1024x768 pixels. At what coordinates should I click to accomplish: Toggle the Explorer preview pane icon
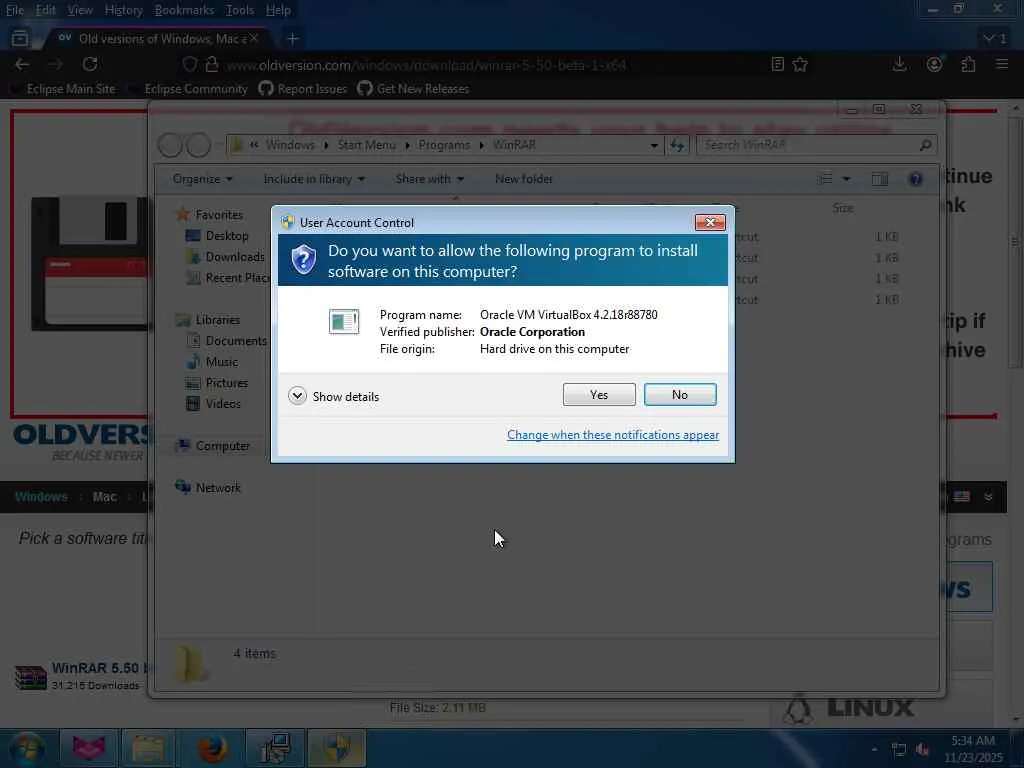tap(880, 179)
